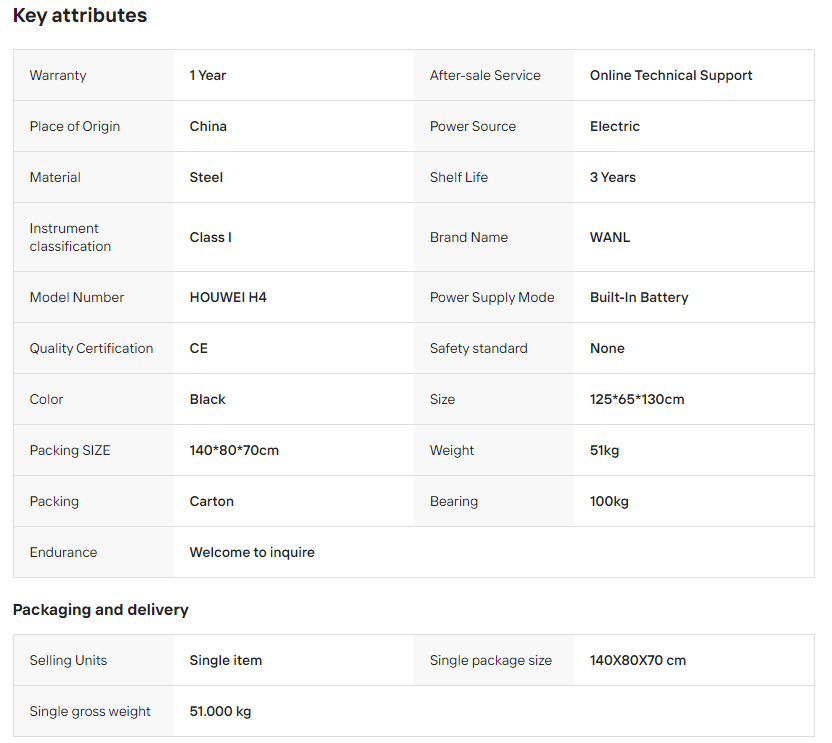The width and height of the screenshot is (832, 743).
Task: Click the Model Number value HOUWEI H4
Action: 228,297
